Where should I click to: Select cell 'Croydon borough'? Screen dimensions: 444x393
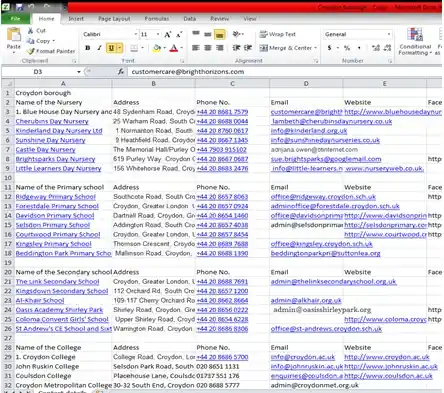(63, 93)
